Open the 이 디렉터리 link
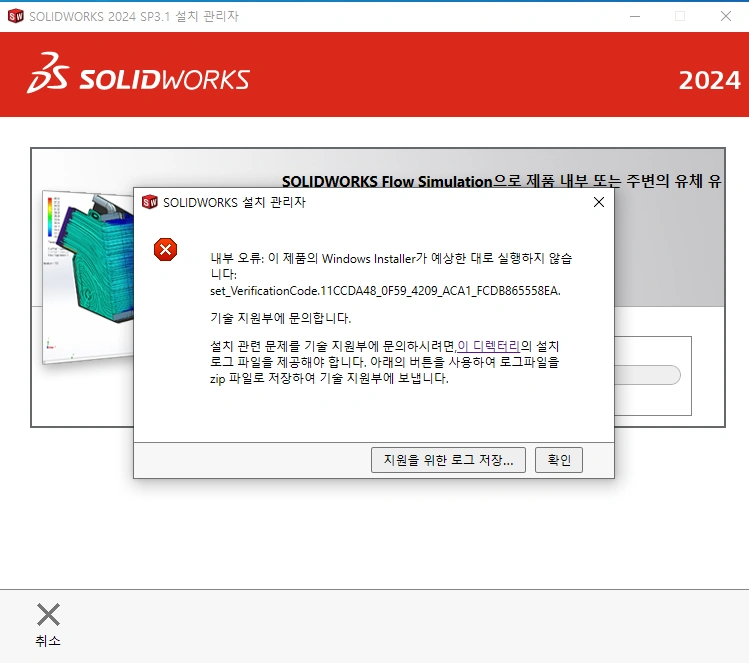749x663 pixels. [x=488, y=346]
